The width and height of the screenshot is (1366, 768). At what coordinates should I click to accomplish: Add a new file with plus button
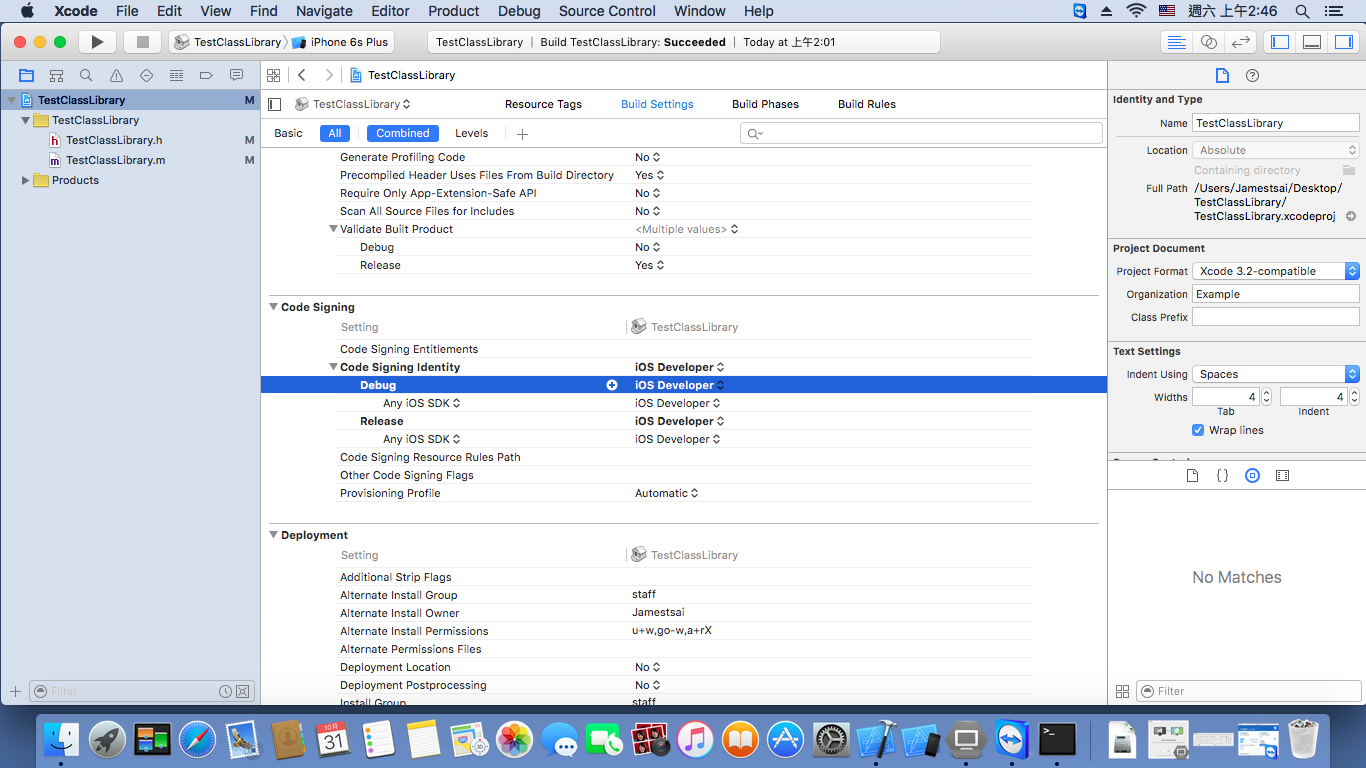coord(15,691)
